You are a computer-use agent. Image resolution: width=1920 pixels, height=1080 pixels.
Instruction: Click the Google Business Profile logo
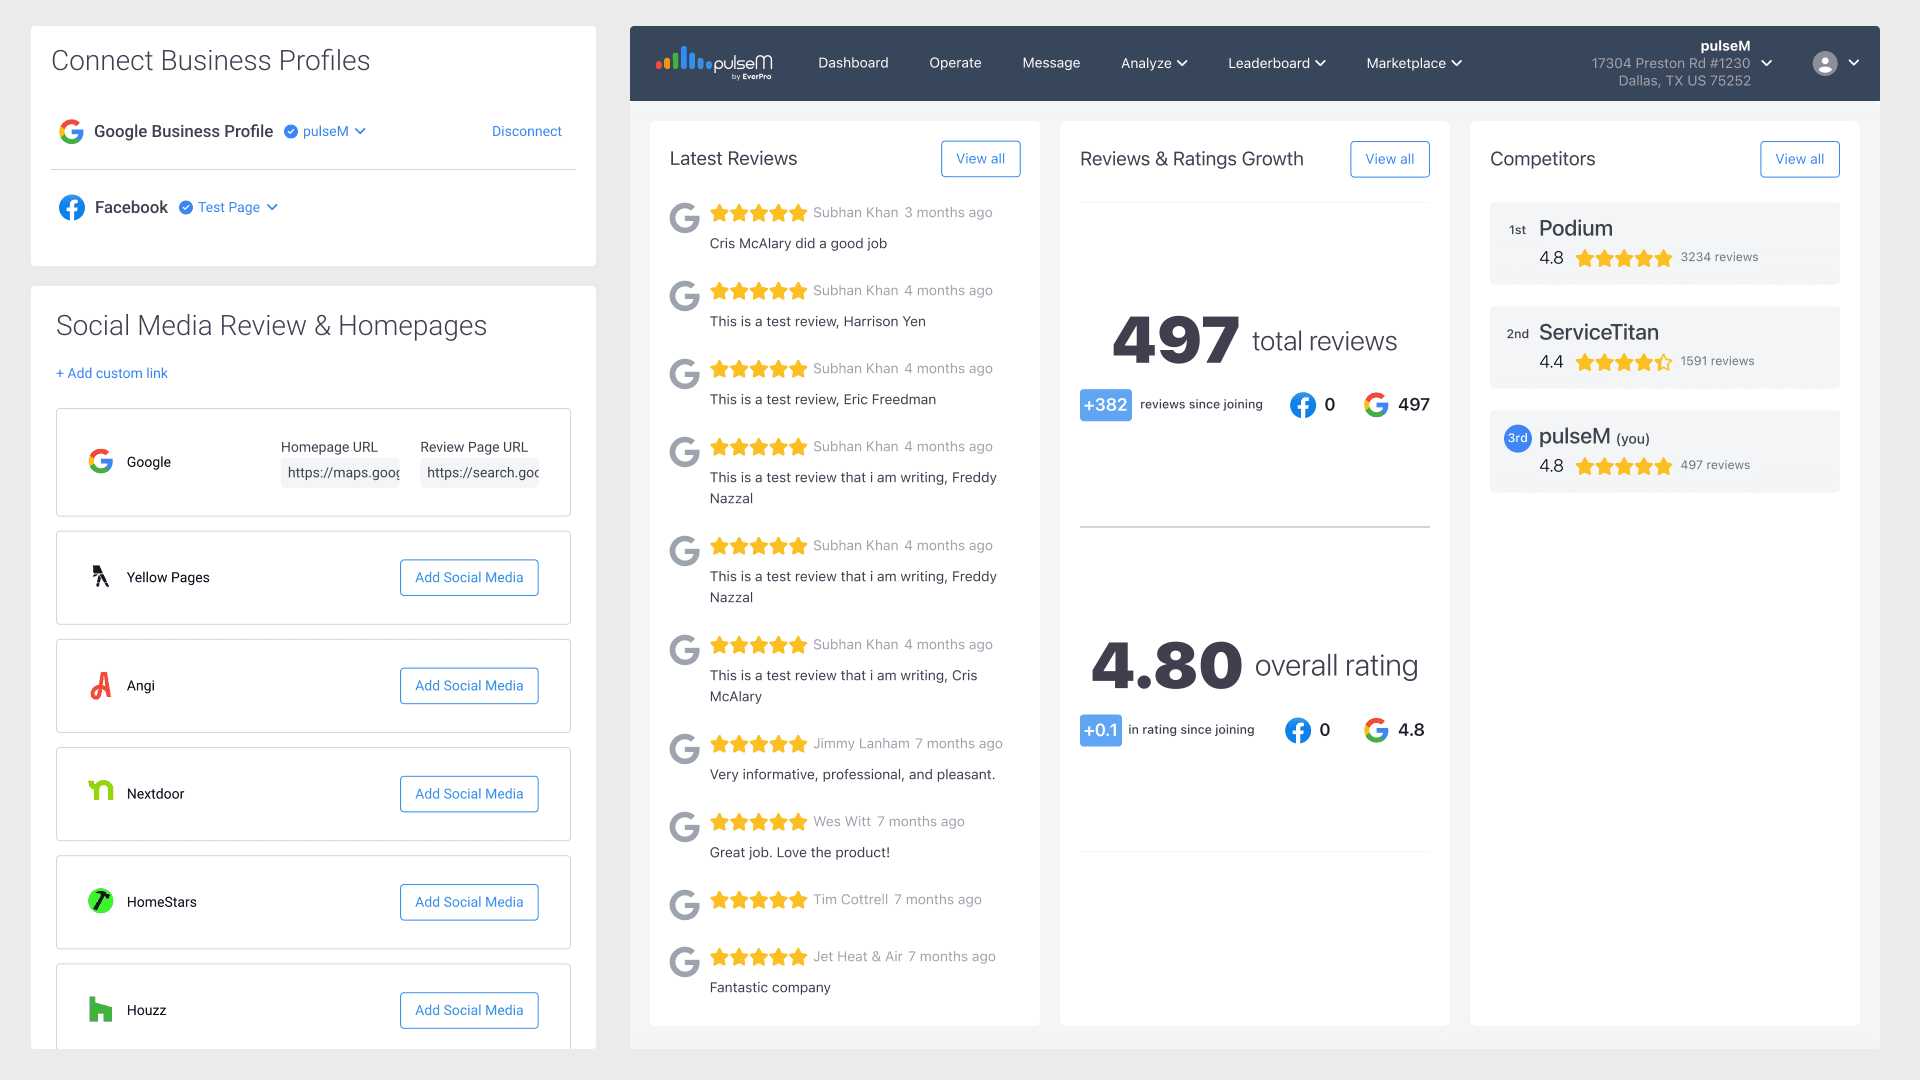[71, 131]
